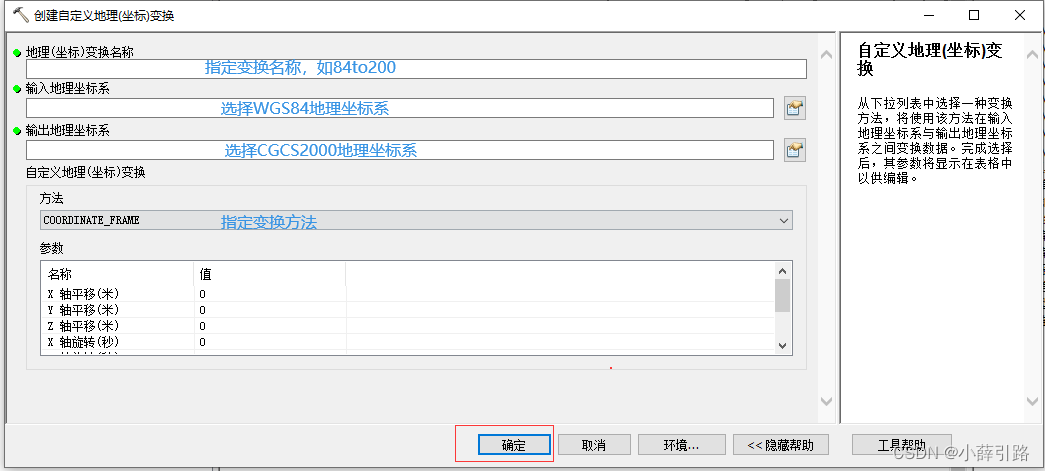Click the 方法 section label
The width and height of the screenshot is (1045, 471).
point(51,199)
